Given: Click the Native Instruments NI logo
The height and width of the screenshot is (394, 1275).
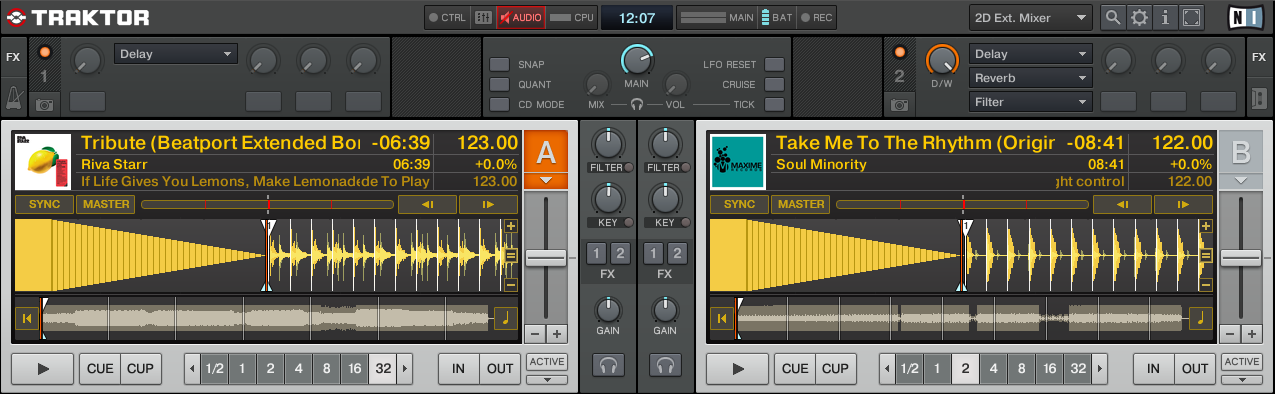Looking at the screenshot, I should click(x=1245, y=17).
